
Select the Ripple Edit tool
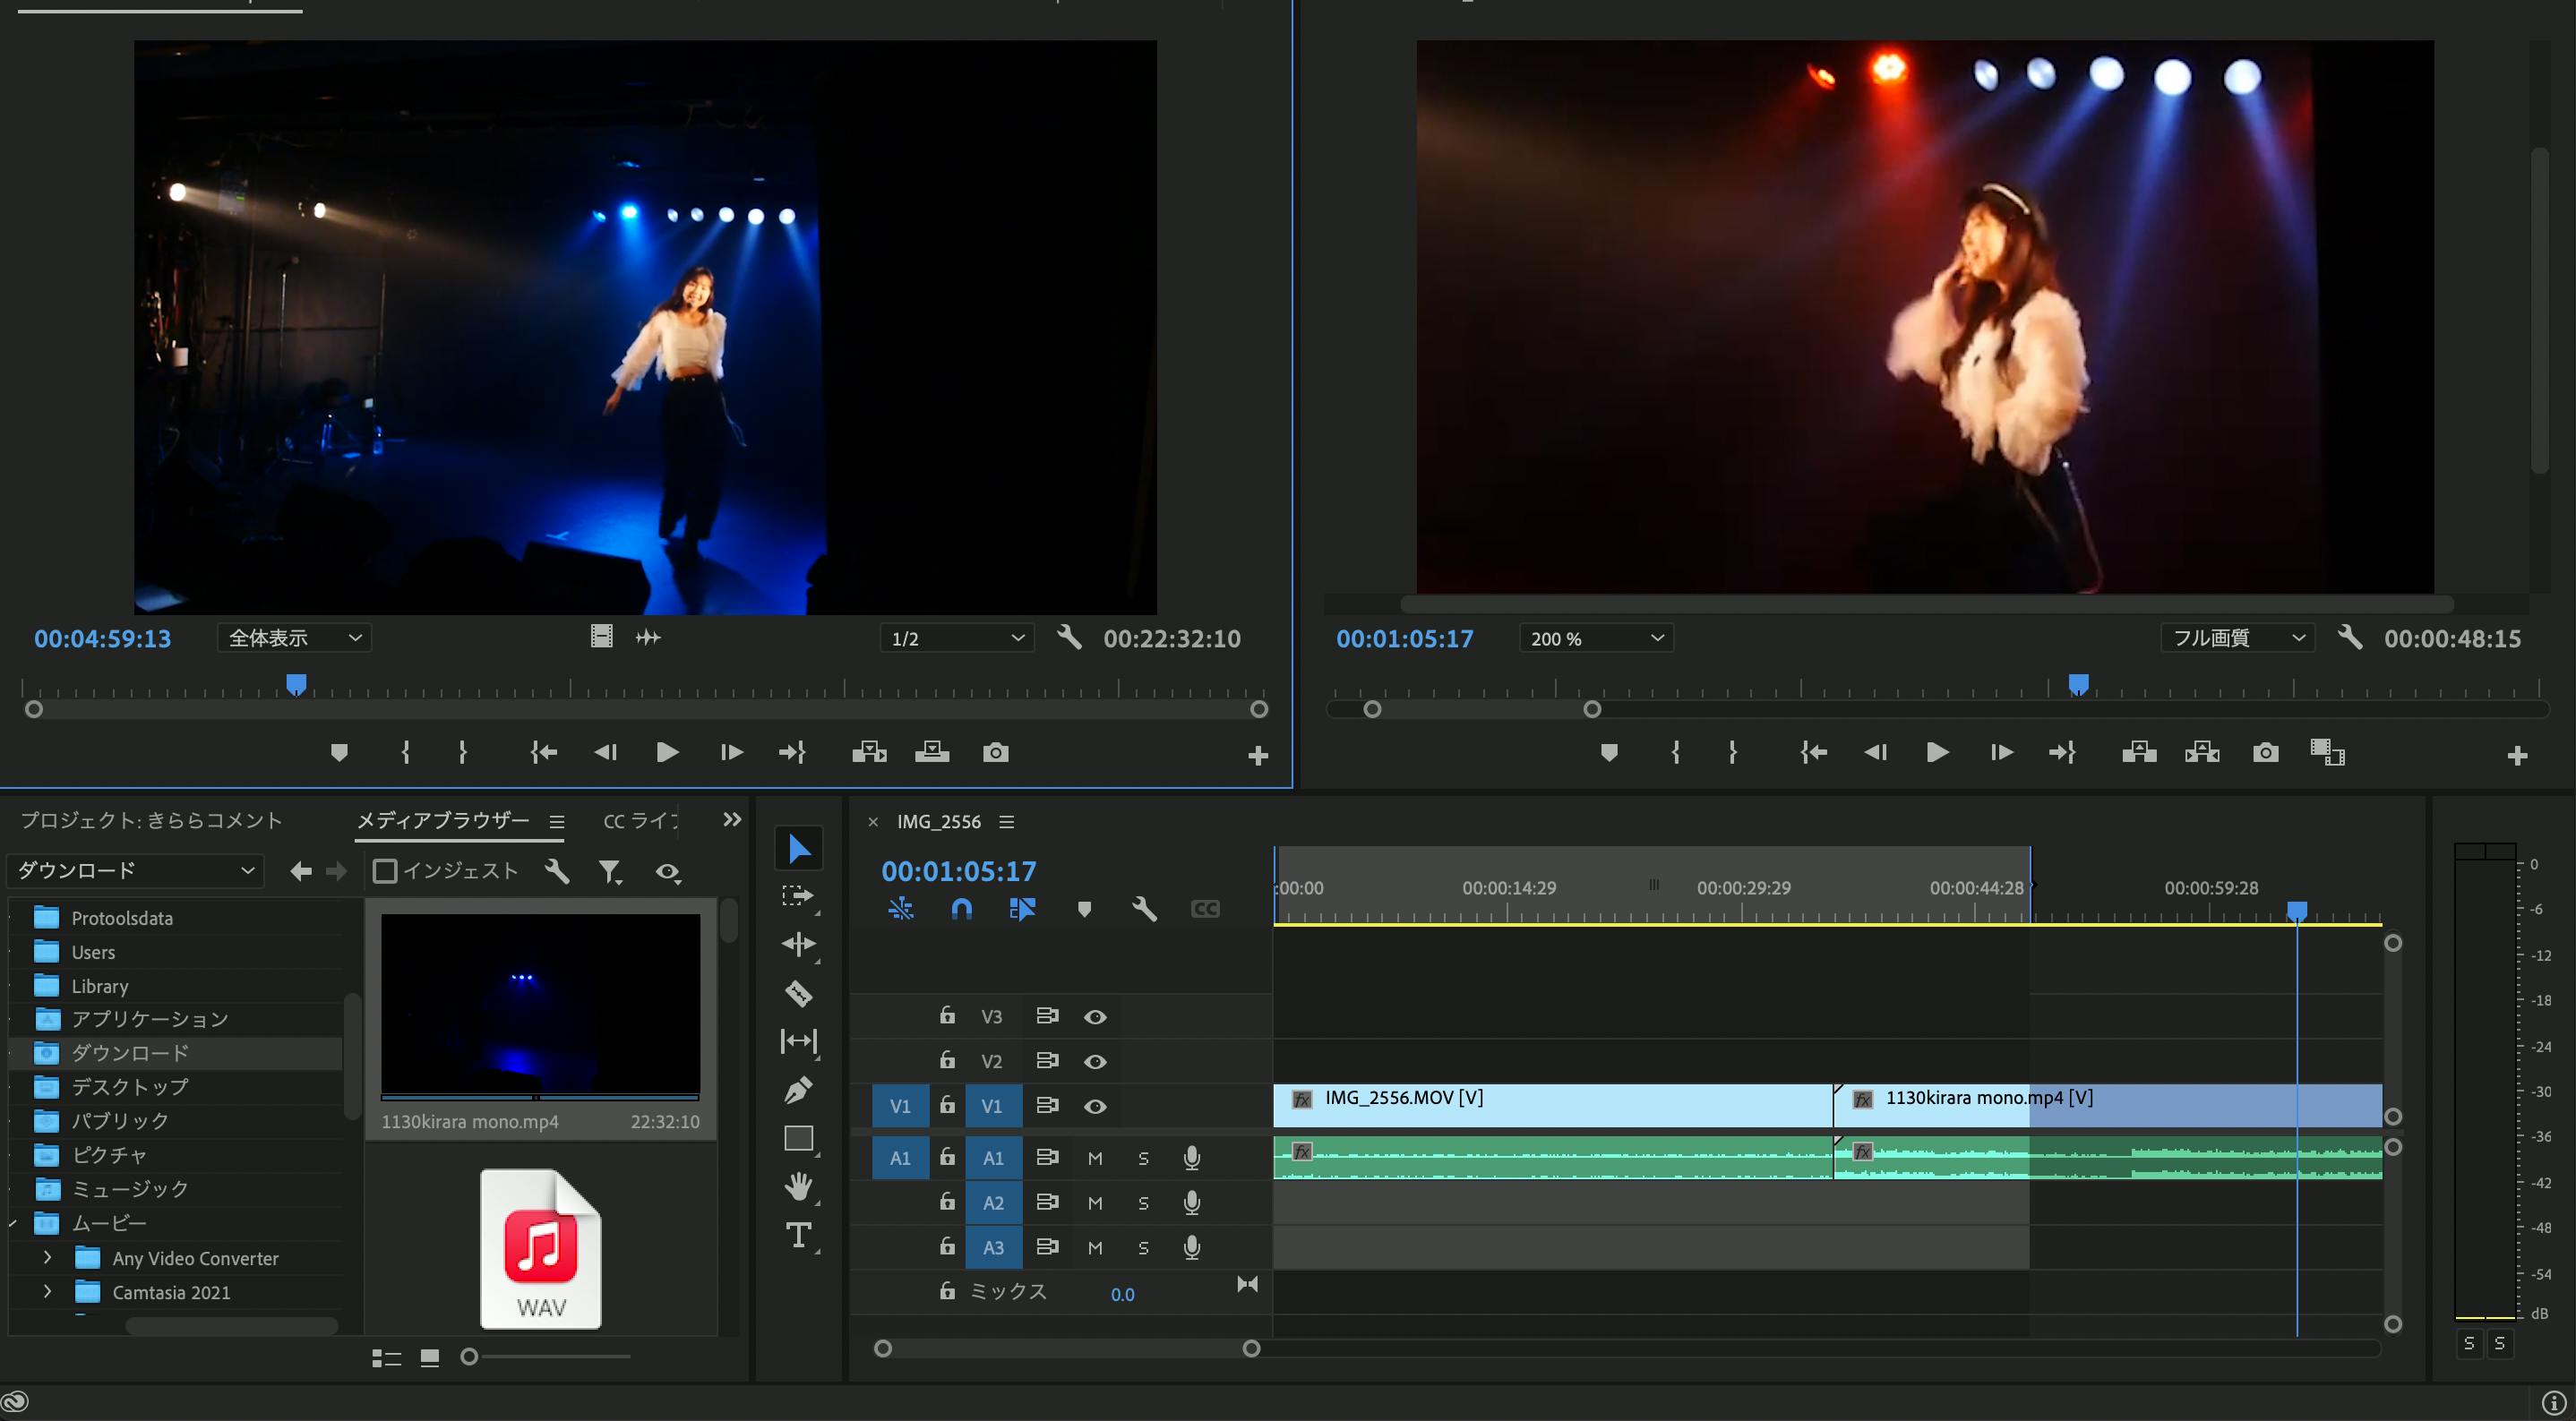coord(798,944)
